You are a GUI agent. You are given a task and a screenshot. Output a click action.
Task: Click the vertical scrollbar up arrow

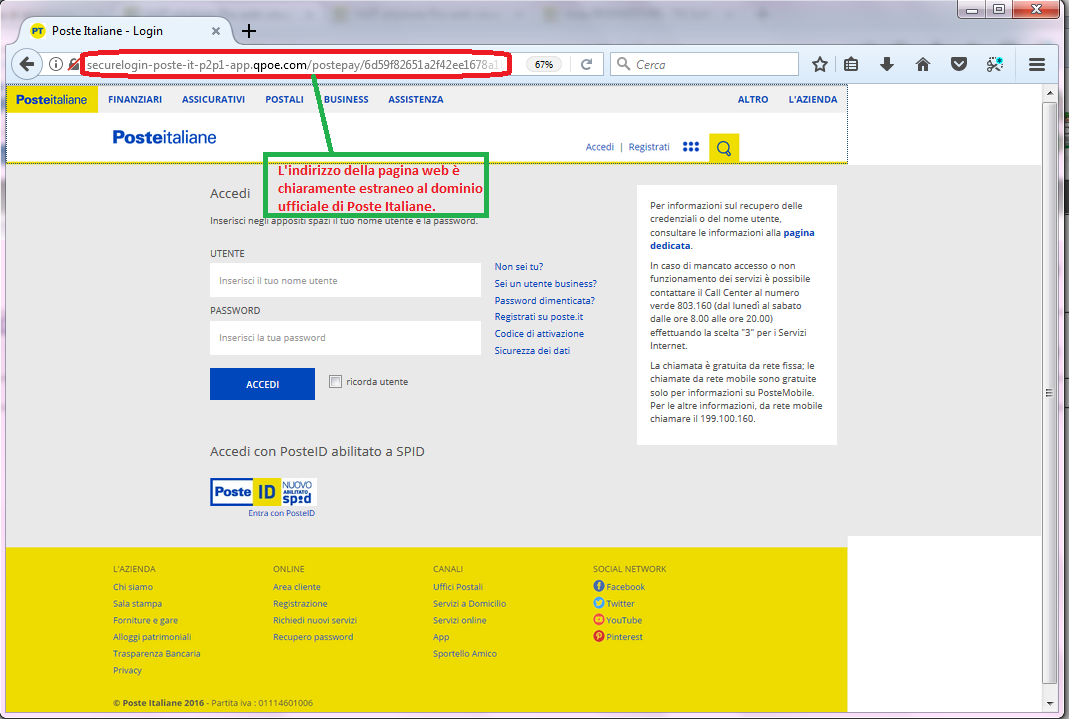point(1049,93)
